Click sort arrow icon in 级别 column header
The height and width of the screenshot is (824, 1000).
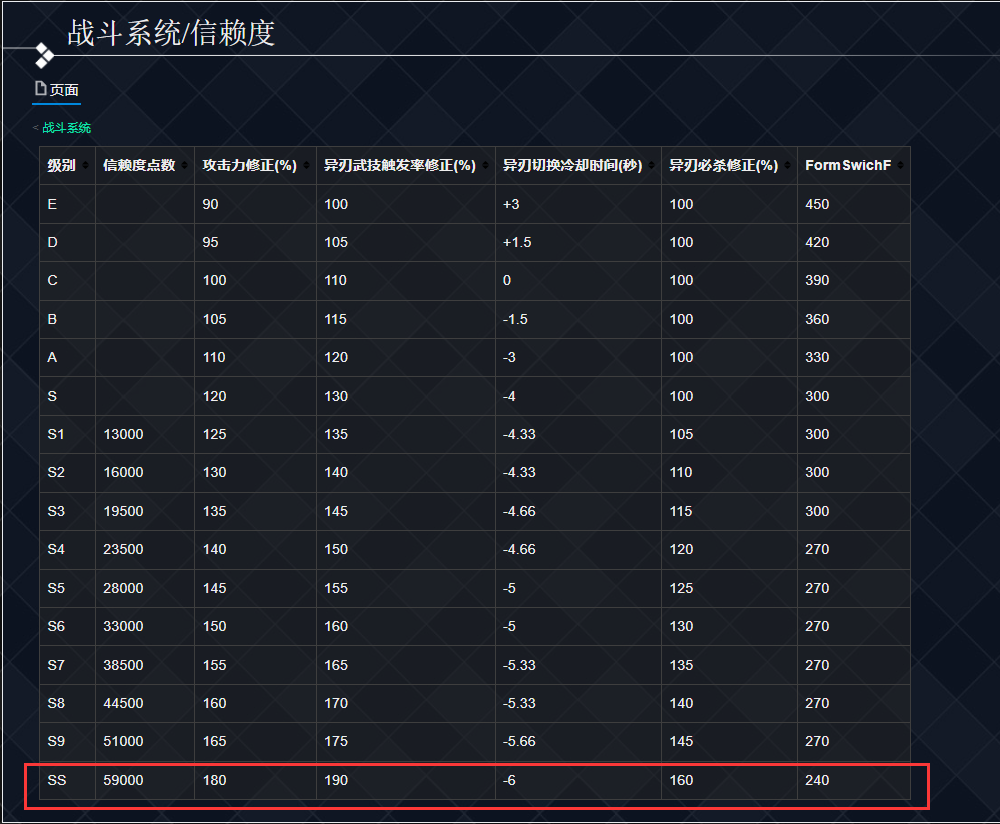[85, 166]
